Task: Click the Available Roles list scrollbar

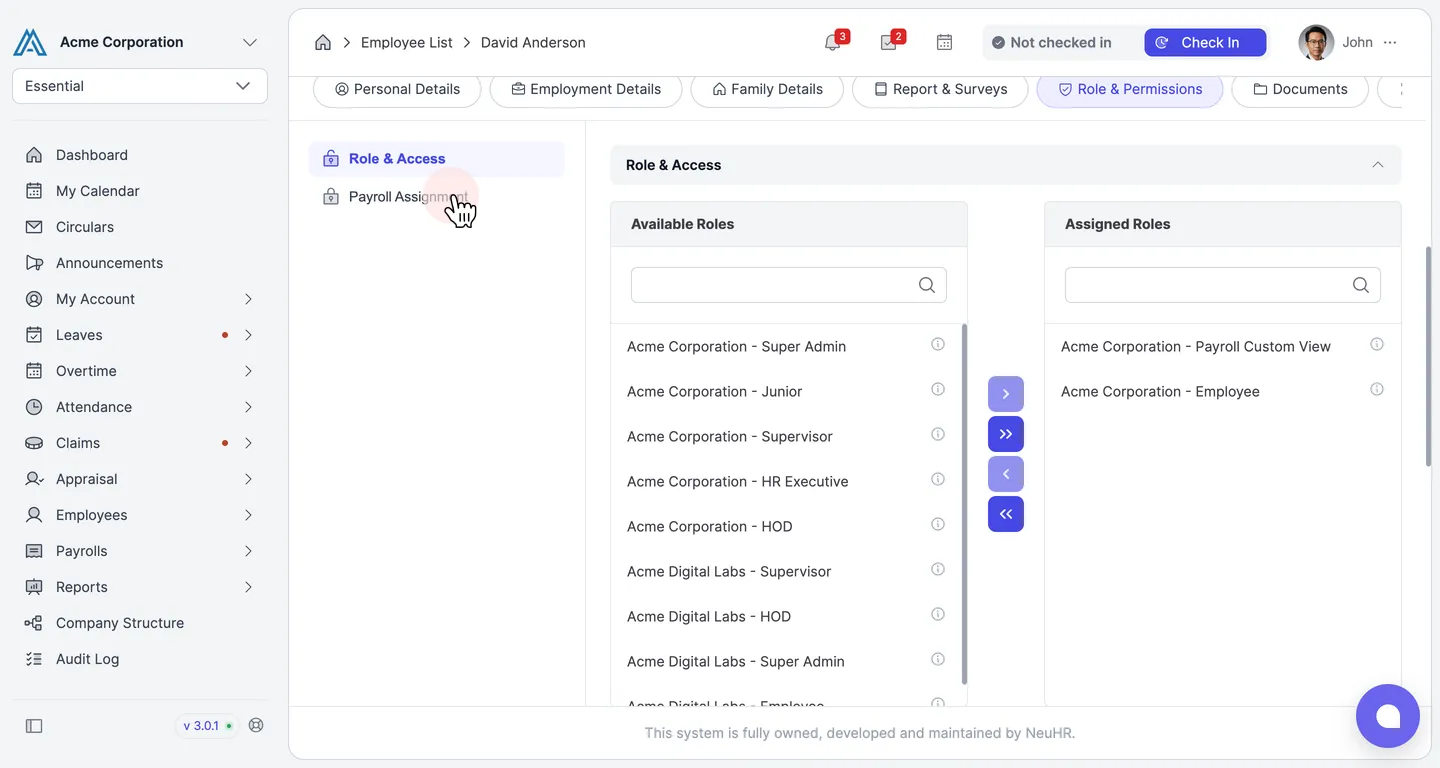Action: point(964,504)
